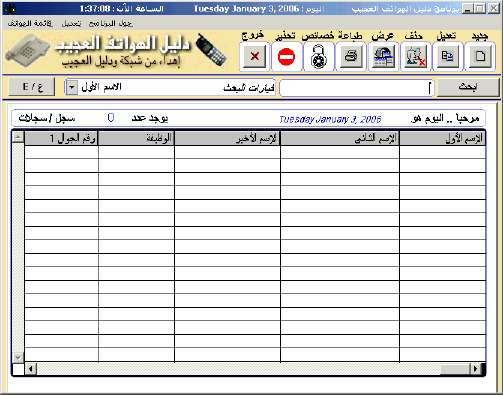
Task: Click the Exit (خروج) red X icon
Action: pos(254,56)
